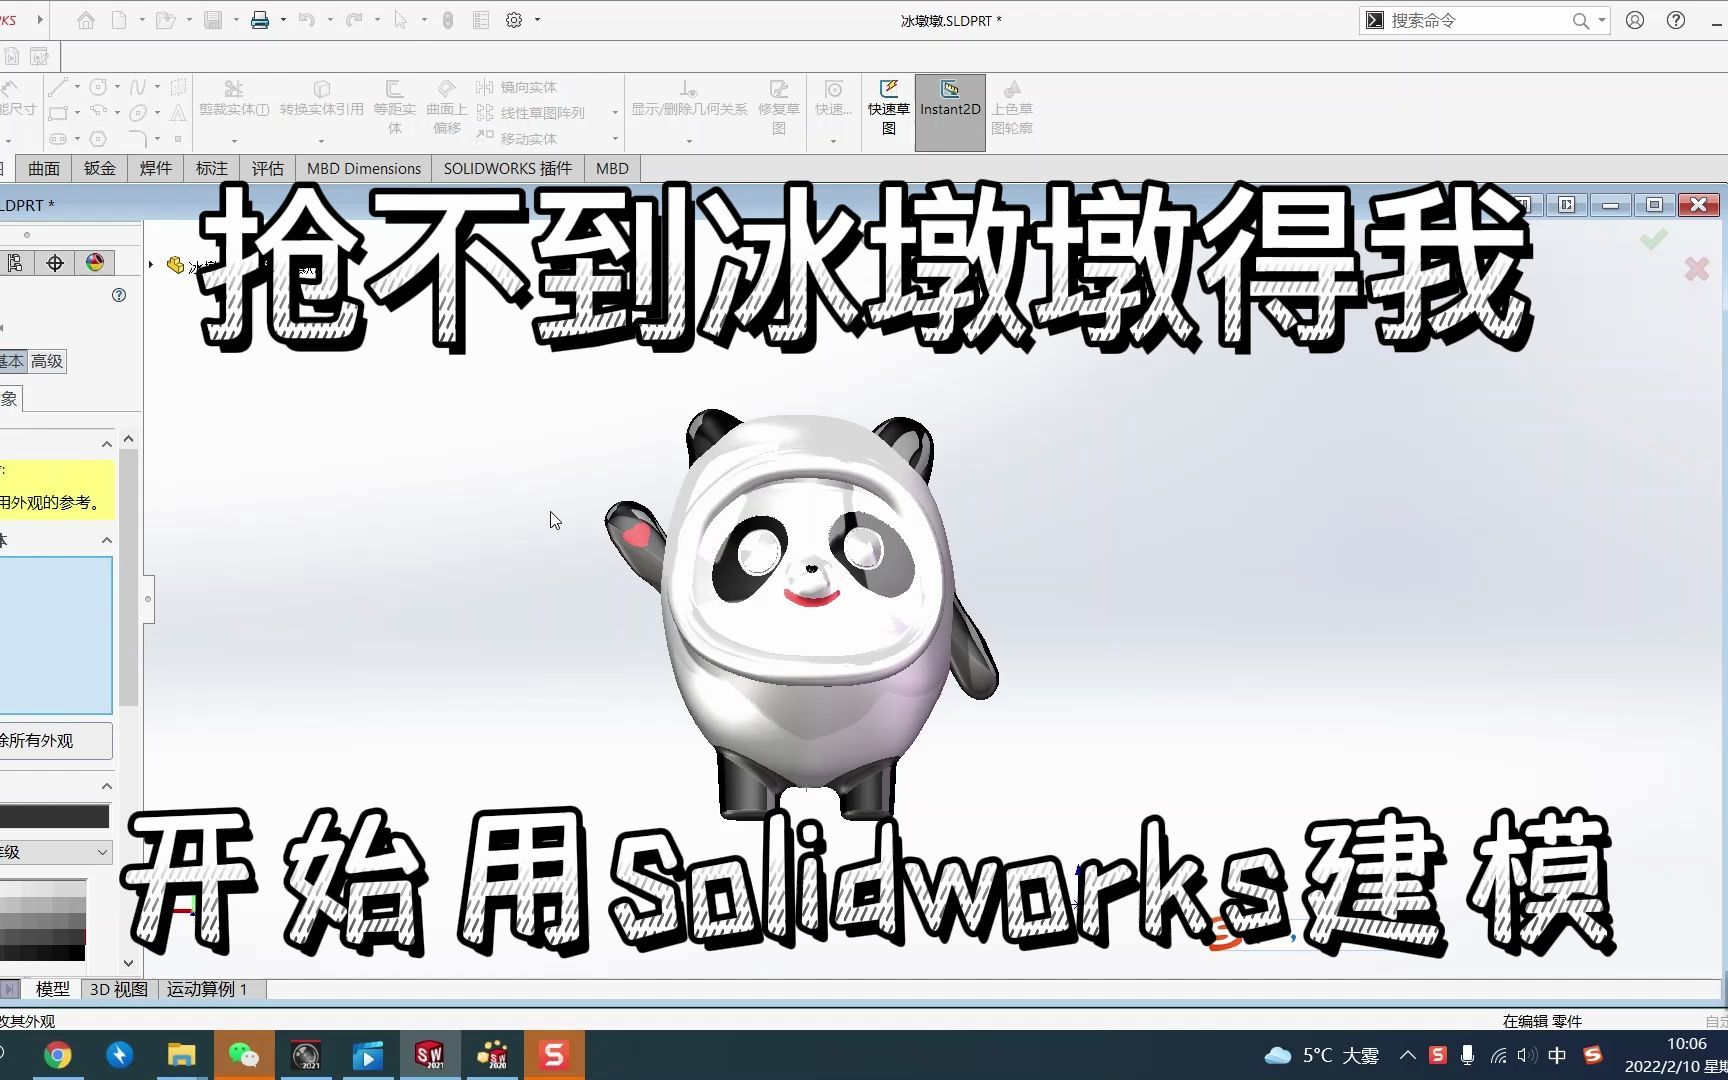Undo the last action
The height and width of the screenshot is (1080, 1728).
click(307, 20)
